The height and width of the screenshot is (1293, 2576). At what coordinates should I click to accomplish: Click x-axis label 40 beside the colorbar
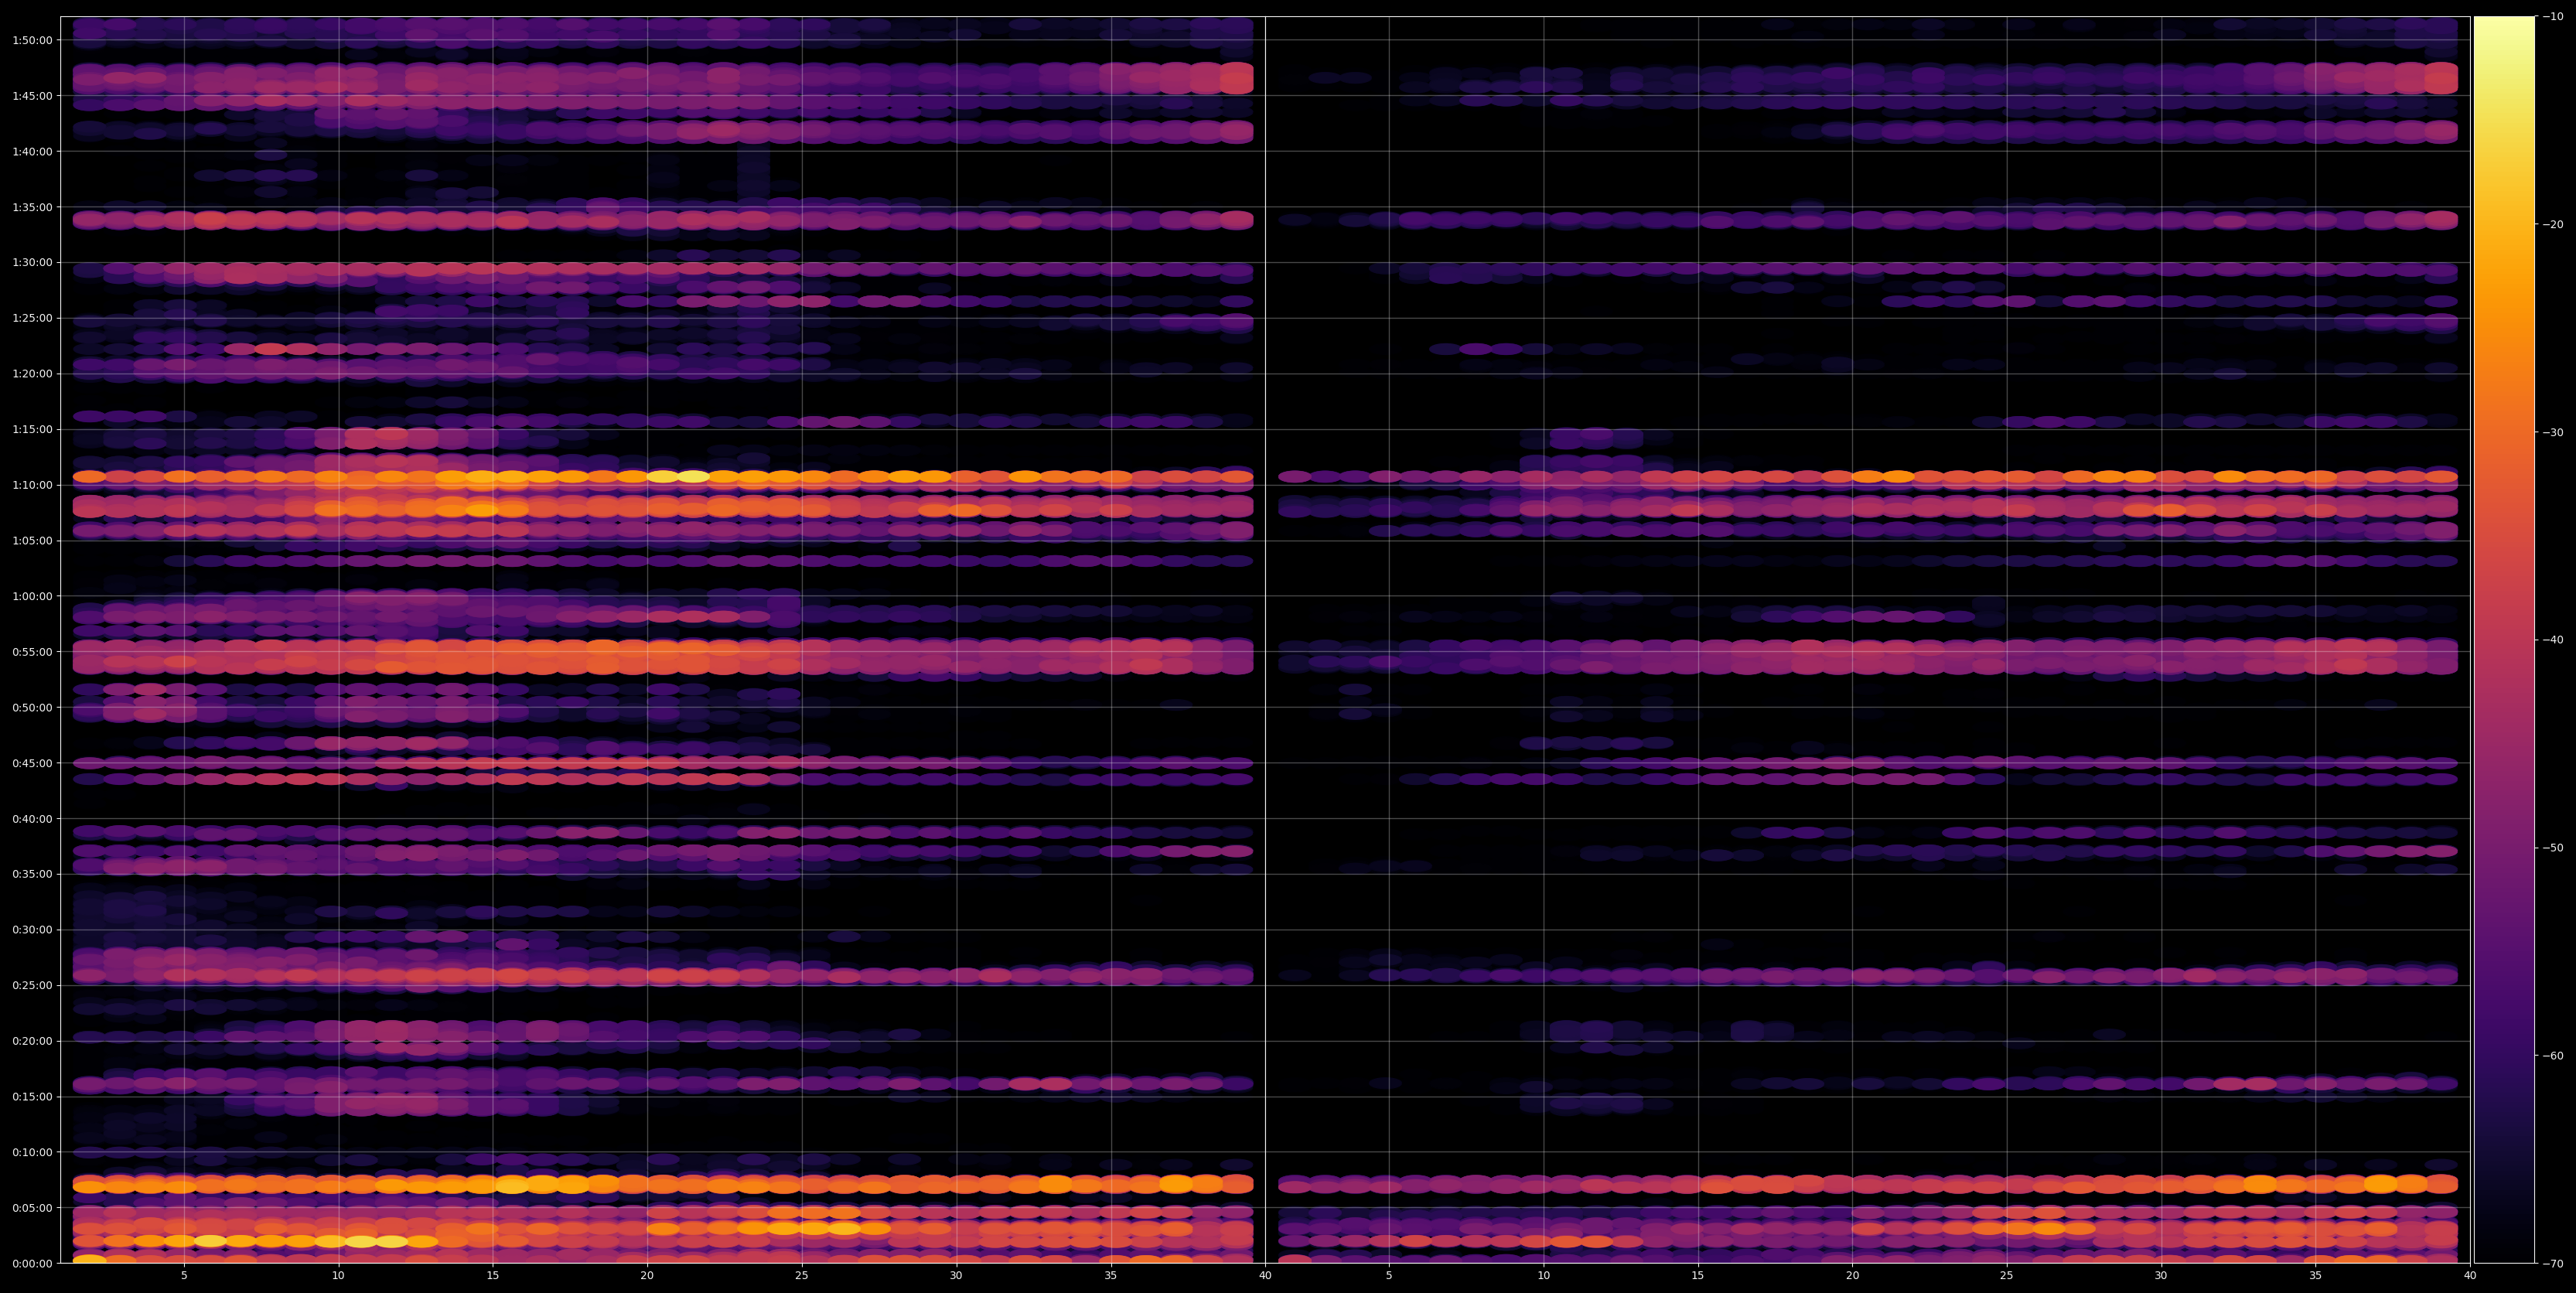point(2470,1276)
